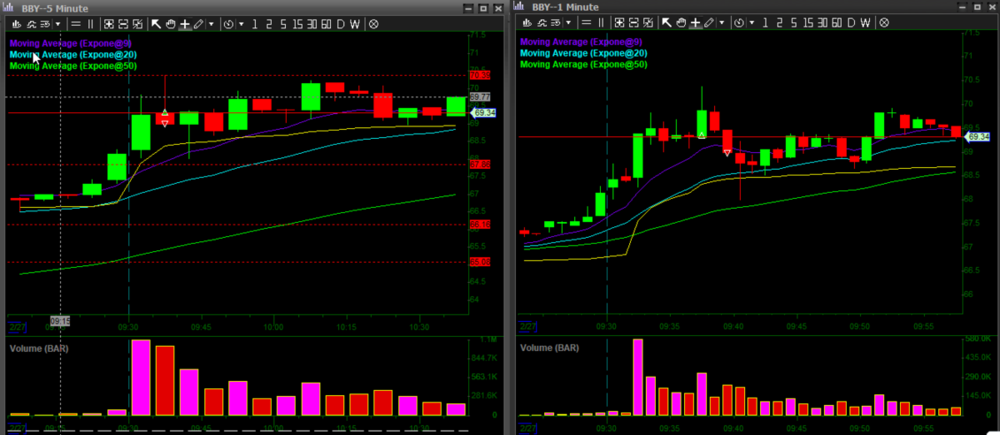Set 1 Minute chart to Daily (D) timeframe

(x=850, y=22)
